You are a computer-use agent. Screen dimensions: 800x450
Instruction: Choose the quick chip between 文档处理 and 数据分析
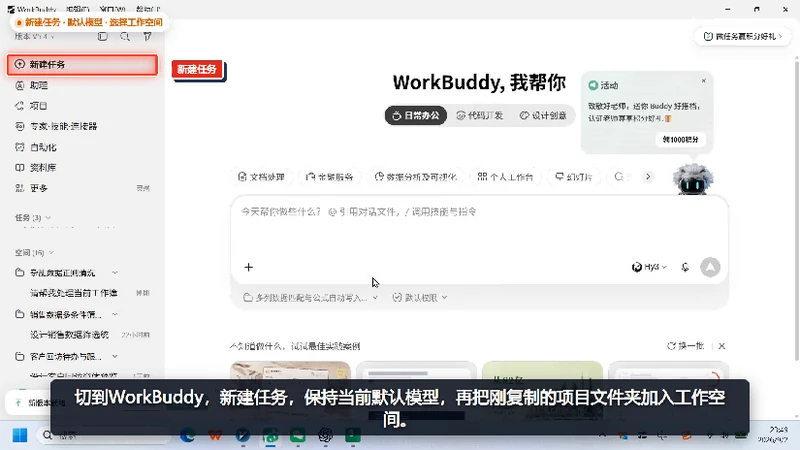click(x=329, y=177)
